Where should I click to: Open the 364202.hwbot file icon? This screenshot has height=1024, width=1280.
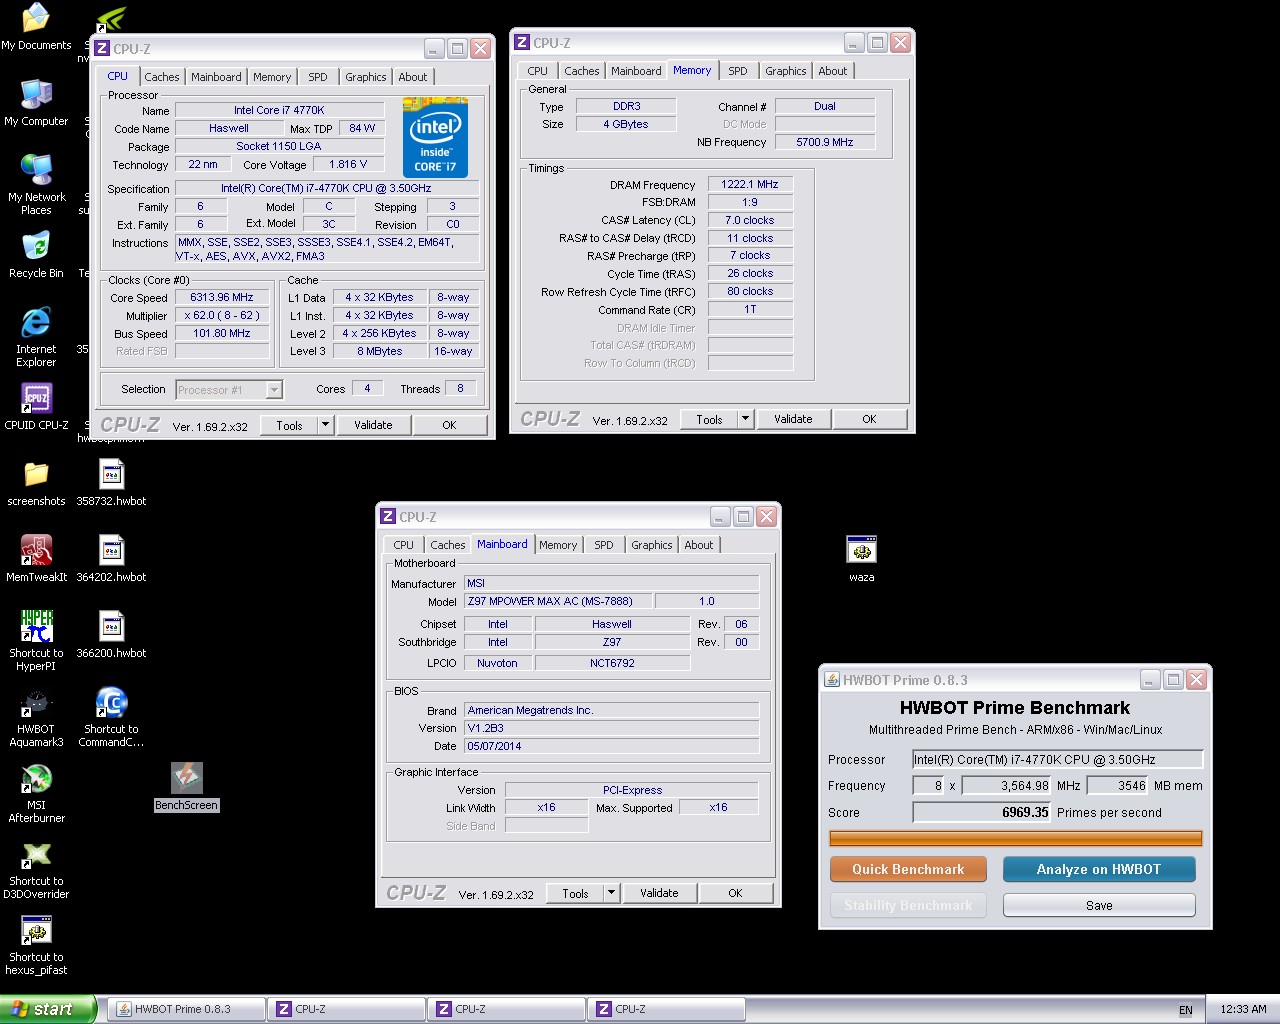coord(111,558)
